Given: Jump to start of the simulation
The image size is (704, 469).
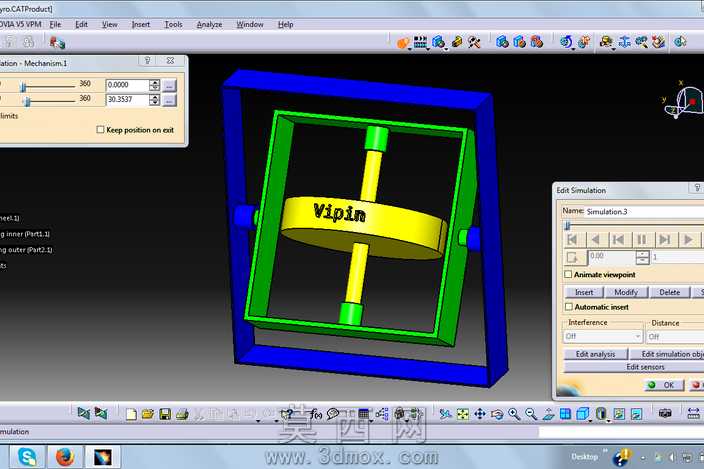Looking at the screenshot, I should coord(573,240).
